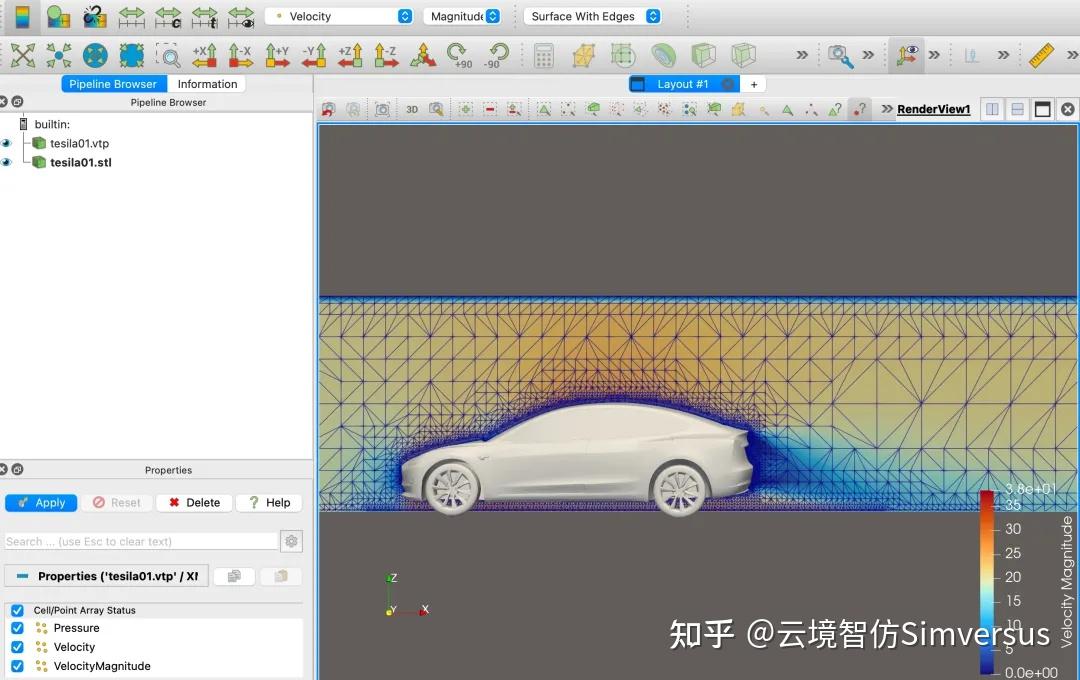
Task: Click capture screenshot icon in view toolbar
Action: (382, 110)
